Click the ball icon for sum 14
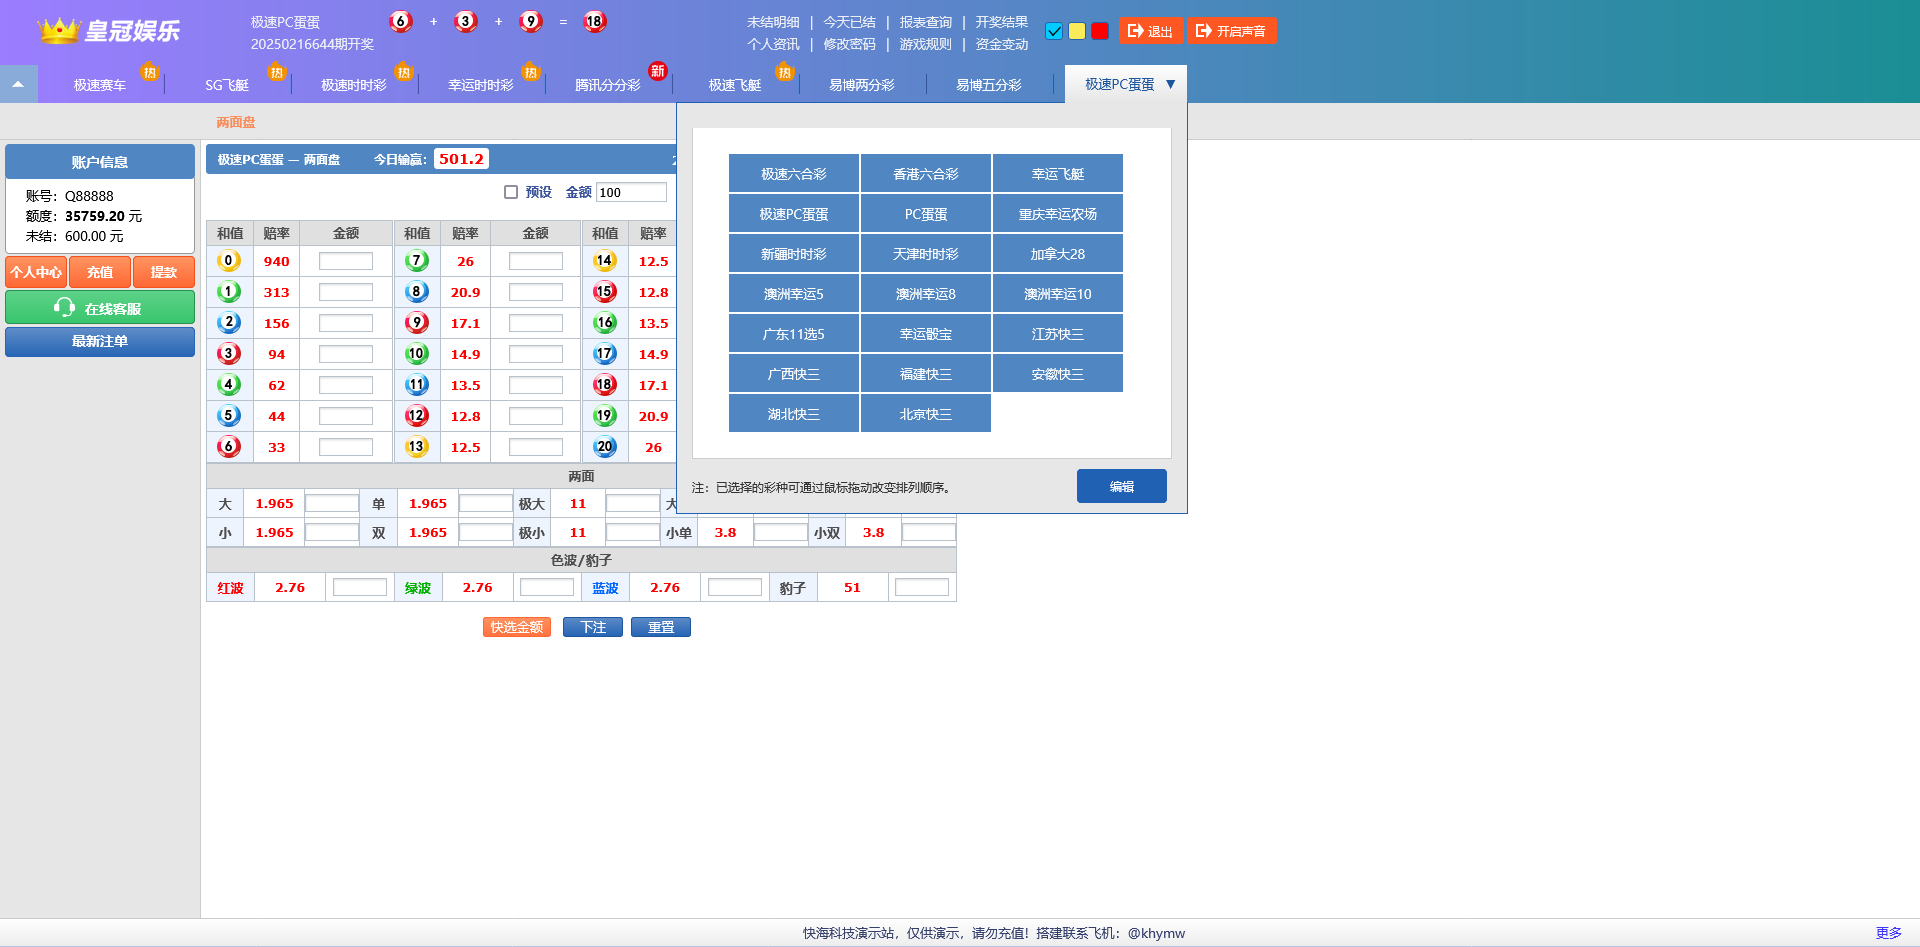1920x947 pixels. click(x=604, y=261)
